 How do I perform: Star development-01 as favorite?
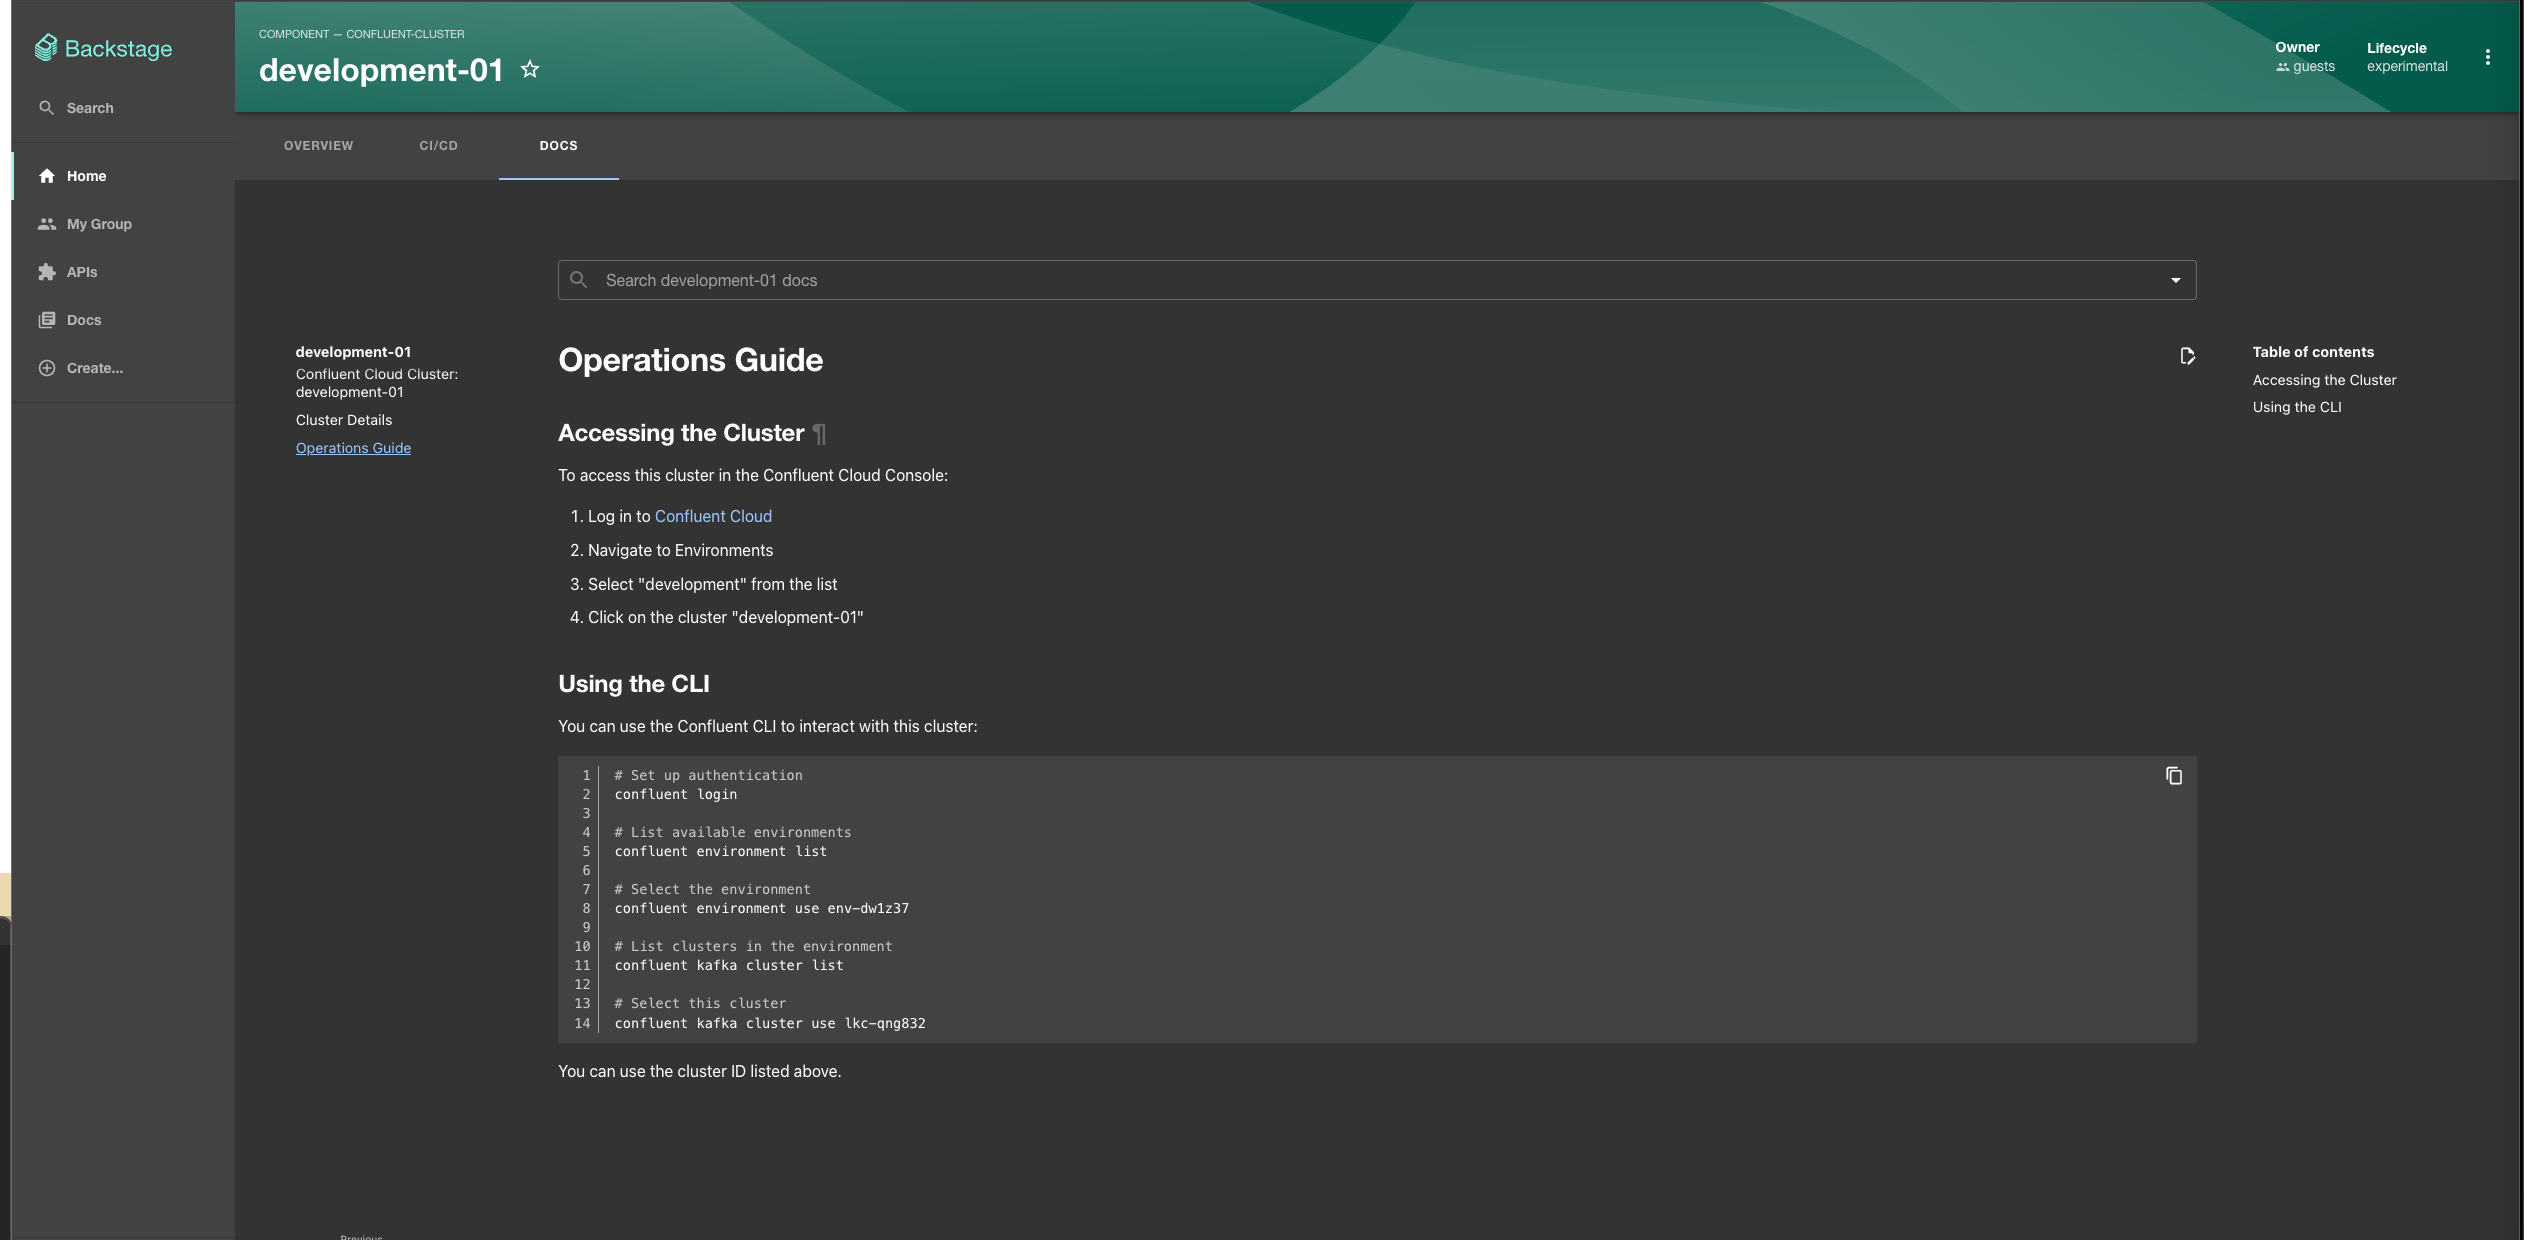pyautogui.click(x=530, y=69)
